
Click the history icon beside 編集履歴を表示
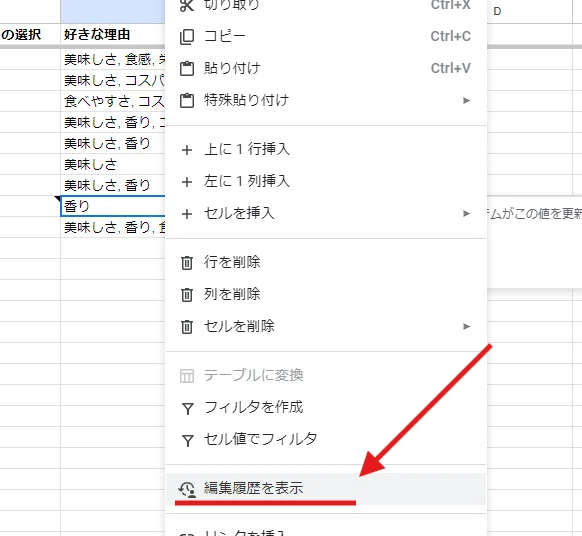coord(187,489)
